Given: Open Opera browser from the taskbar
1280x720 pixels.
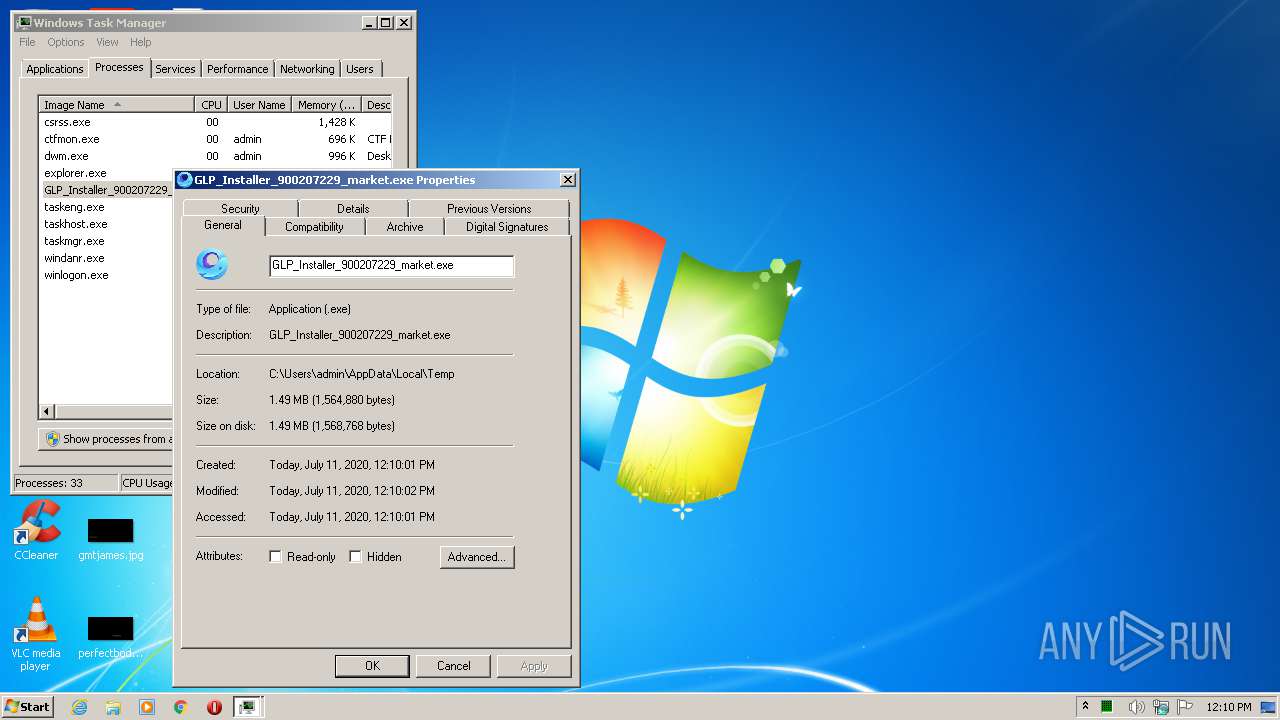Looking at the screenshot, I should (214, 707).
